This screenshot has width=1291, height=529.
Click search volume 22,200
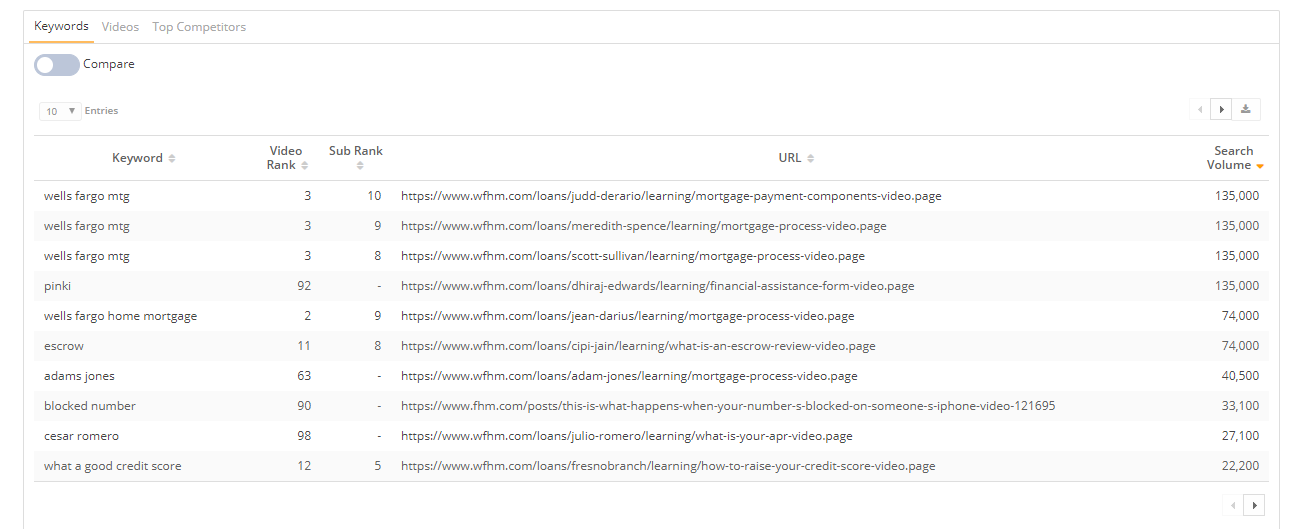coord(1241,466)
